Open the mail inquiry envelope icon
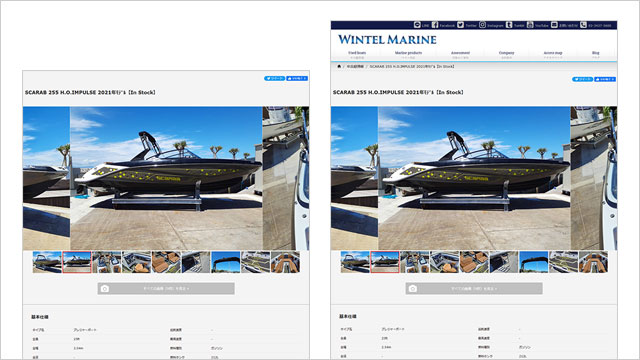The height and width of the screenshot is (360, 640). [x=554, y=25]
